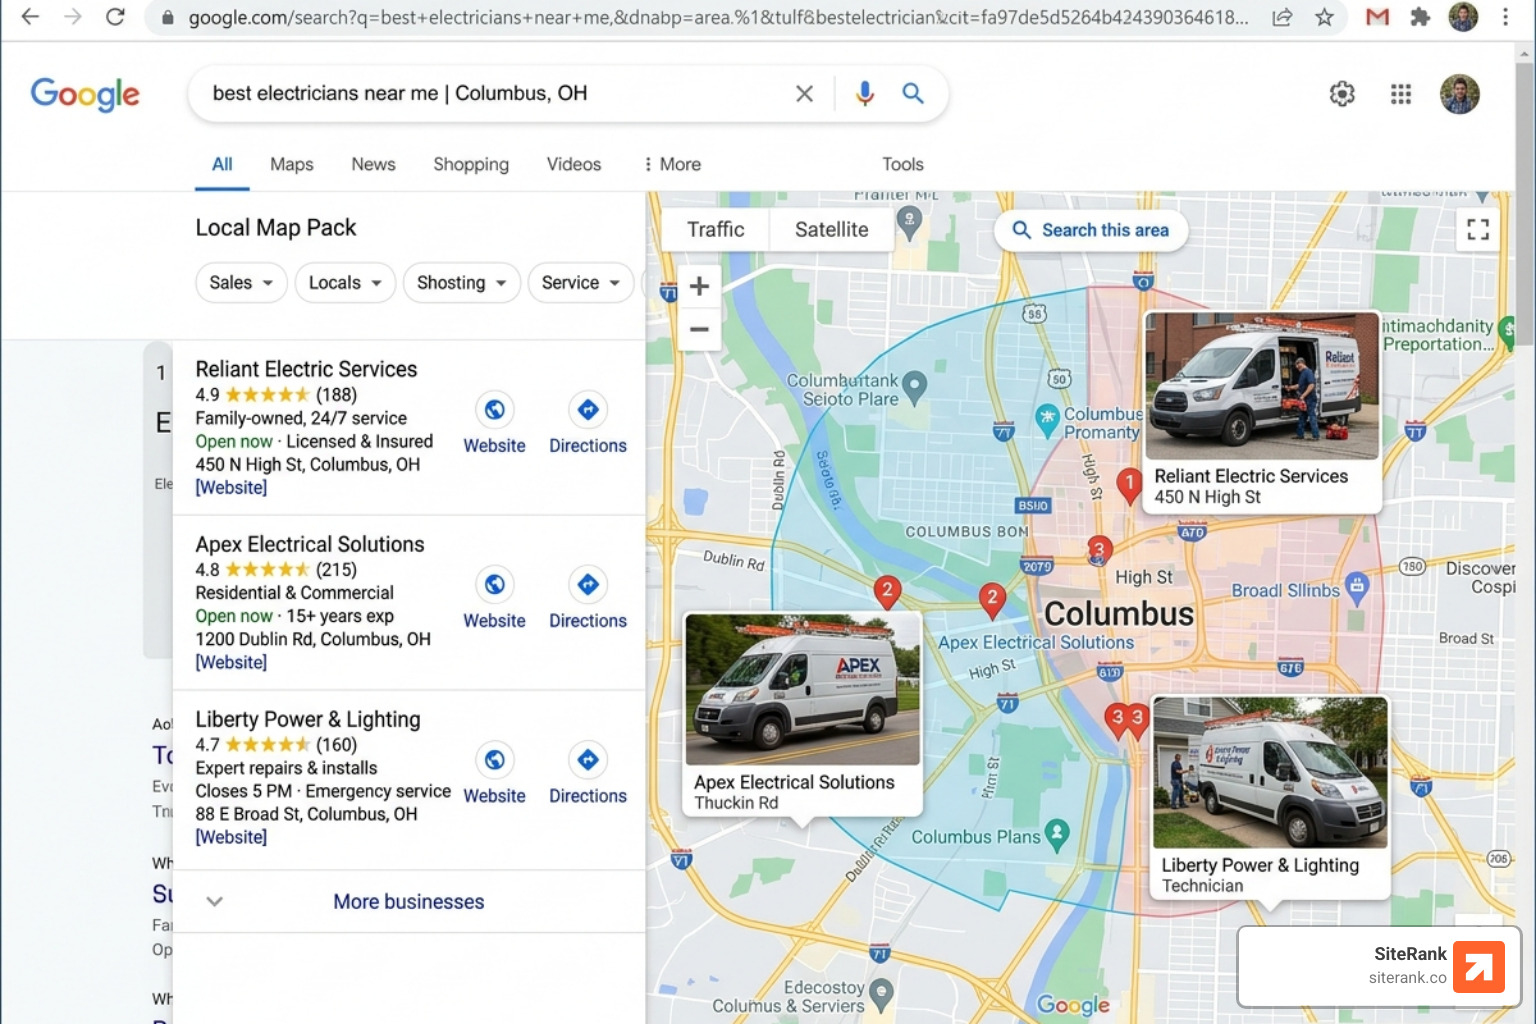Toggle the Traffic map layer
1536x1024 pixels.
(715, 230)
